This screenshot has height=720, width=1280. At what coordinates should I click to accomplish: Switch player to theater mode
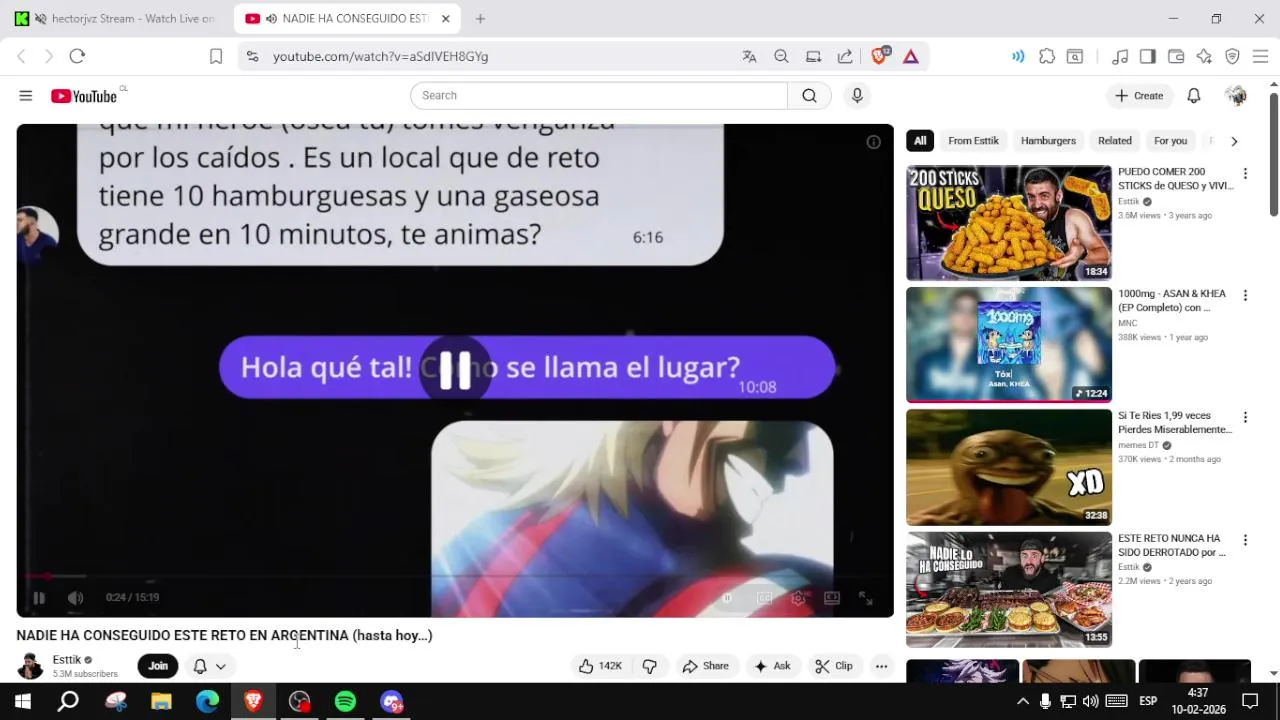pos(832,598)
